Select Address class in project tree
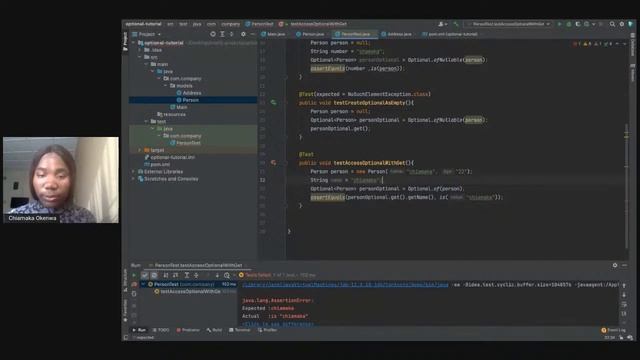Screen dimensions: 640x360 [x=189, y=93]
